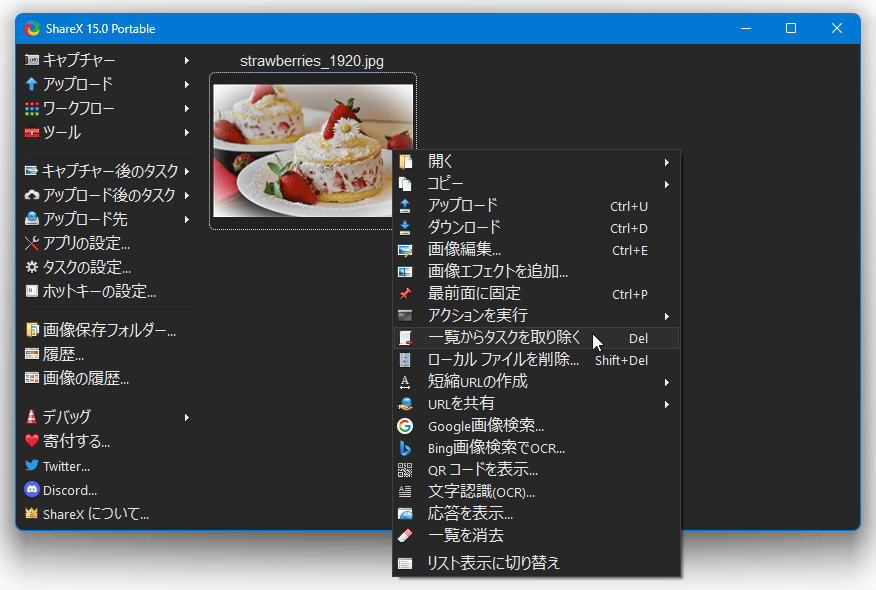Choose ローカル ファイルを削除 menu entry
876x590 pixels.
tap(536, 360)
